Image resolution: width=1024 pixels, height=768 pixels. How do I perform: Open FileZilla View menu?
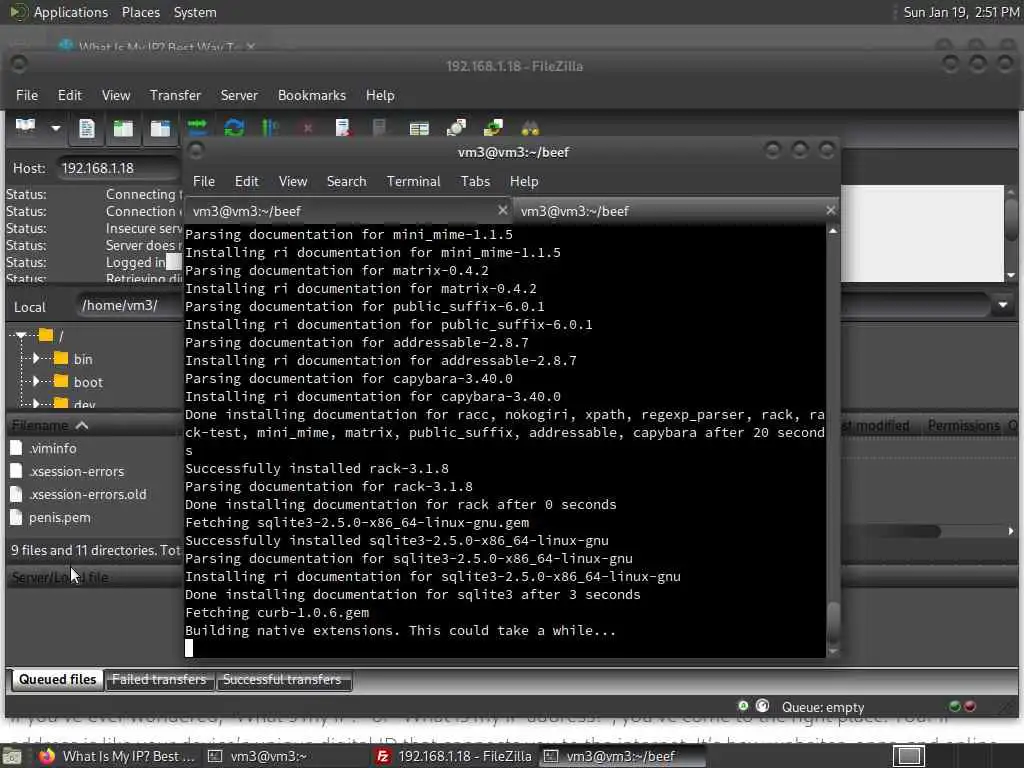[x=116, y=95]
